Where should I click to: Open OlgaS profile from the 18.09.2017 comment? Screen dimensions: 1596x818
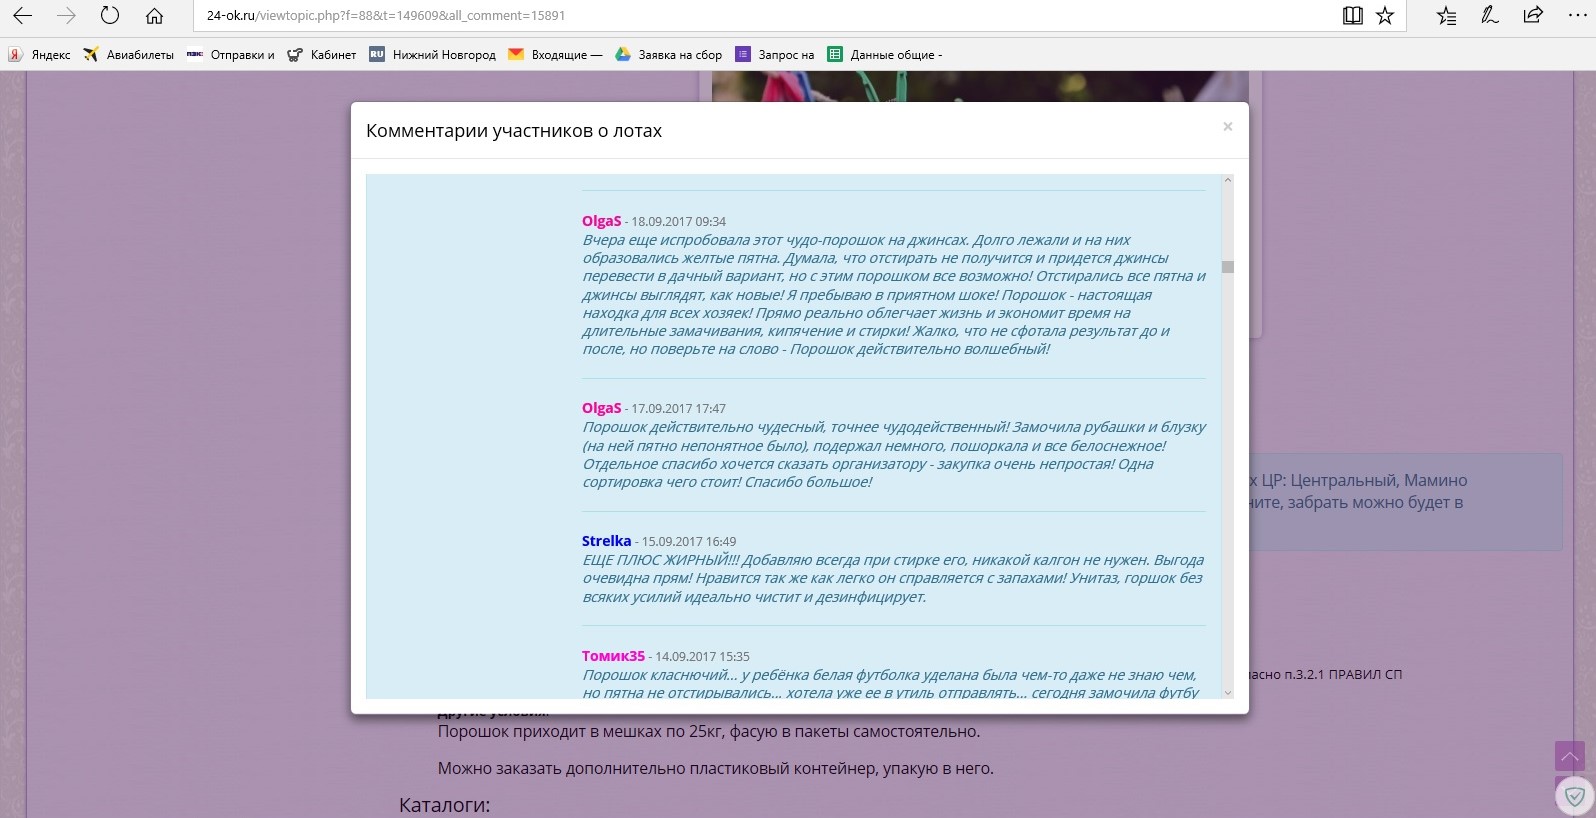[x=602, y=221]
